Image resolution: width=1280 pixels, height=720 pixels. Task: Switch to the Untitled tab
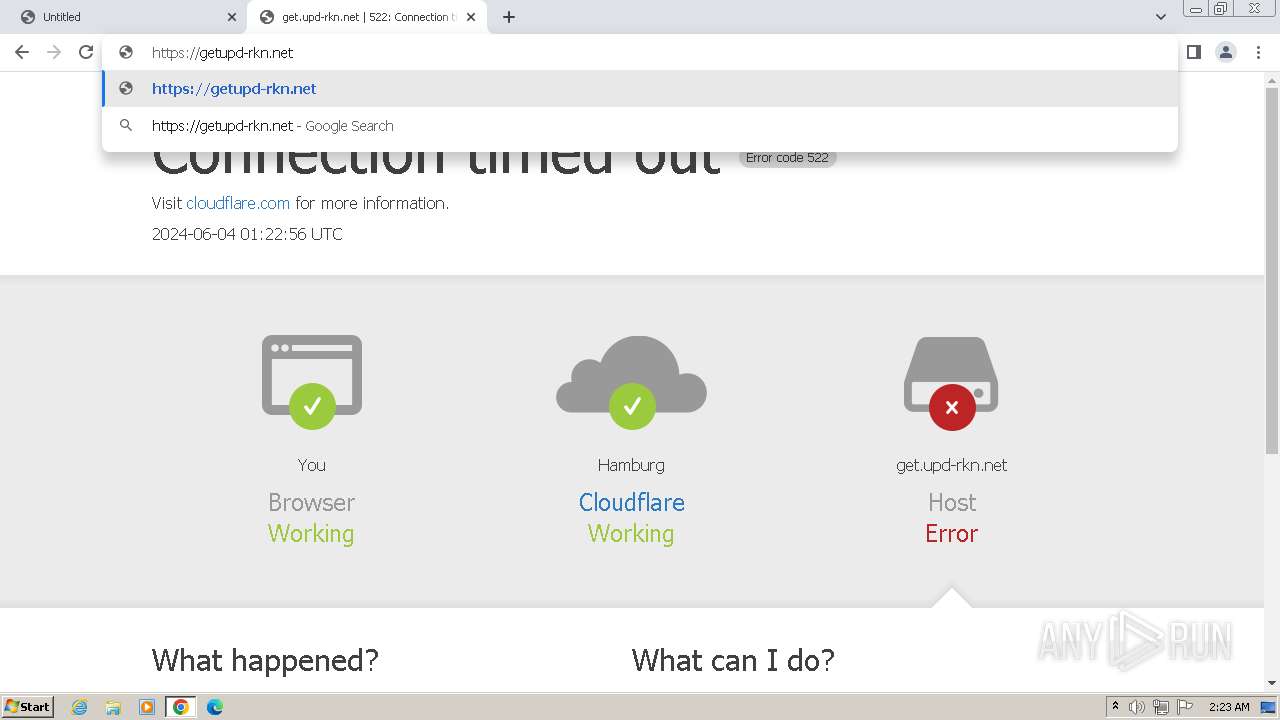pos(125,17)
